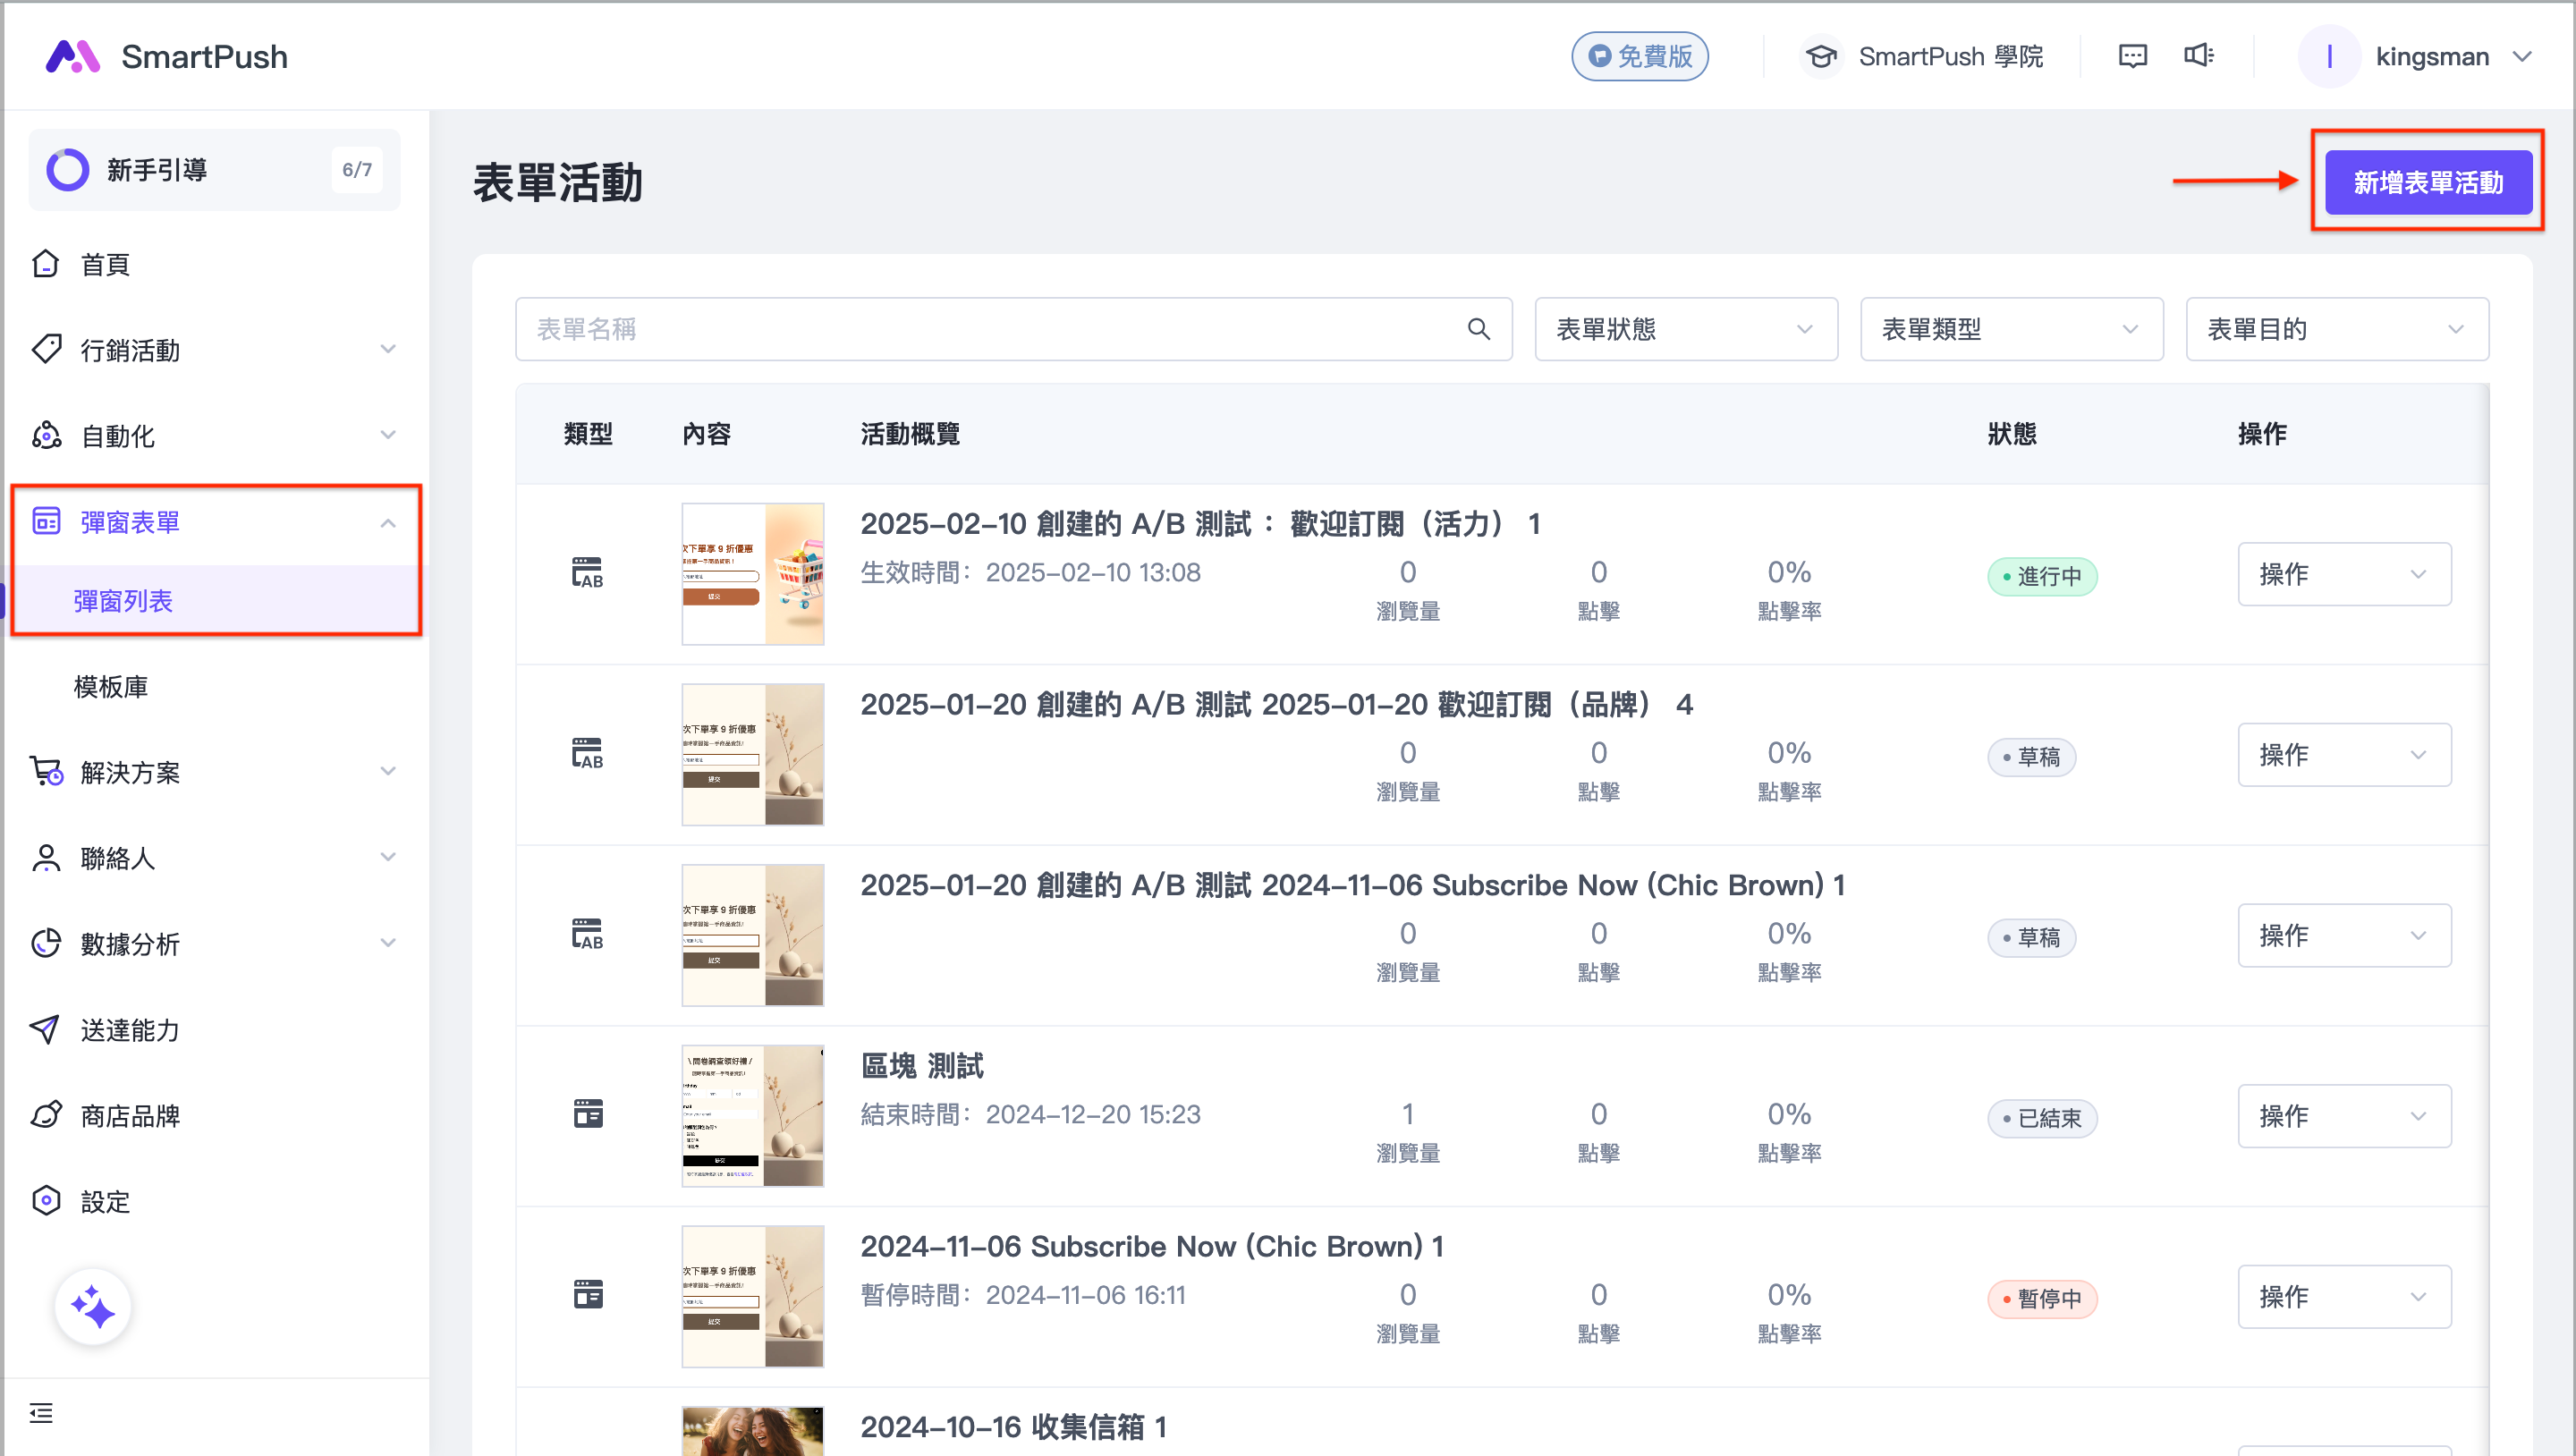Open the 表單狀態 filter dropdown
This screenshot has height=1456, width=2576.
click(1685, 329)
